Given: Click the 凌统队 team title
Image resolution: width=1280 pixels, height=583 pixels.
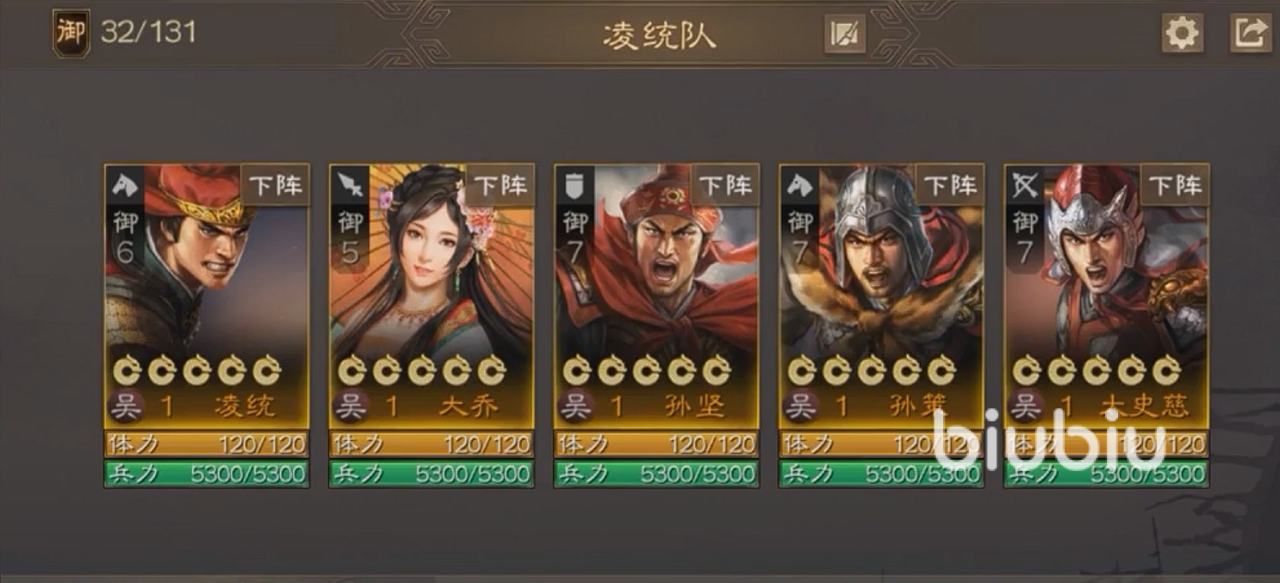Looking at the screenshot, I should (x=660, y=35).
